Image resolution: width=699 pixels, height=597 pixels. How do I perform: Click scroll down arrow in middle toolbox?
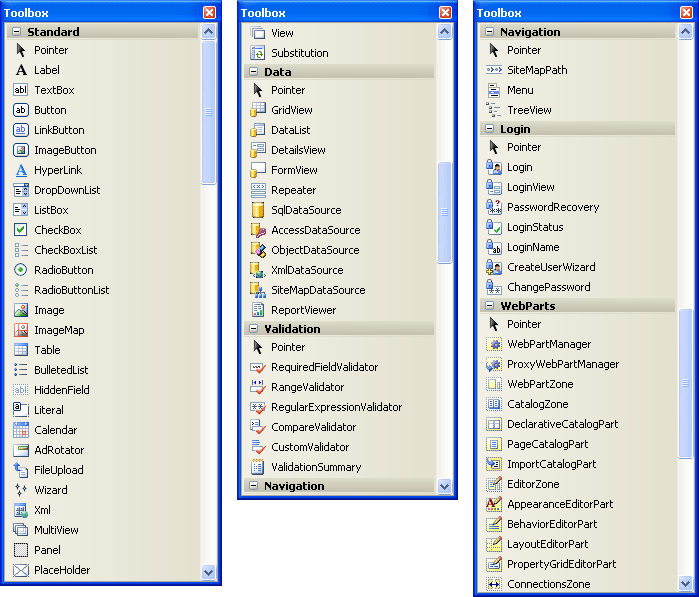[444, 486]
